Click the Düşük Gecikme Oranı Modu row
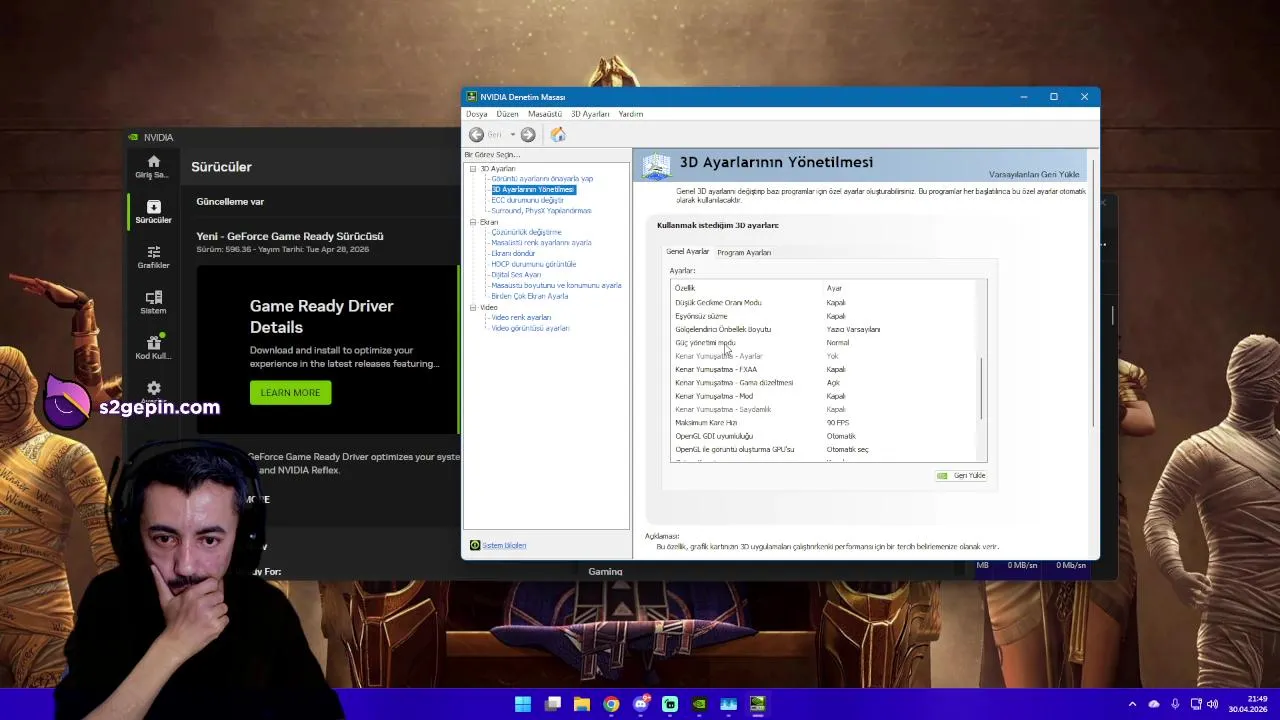The image size is (1280, 720). pos(823,302)
